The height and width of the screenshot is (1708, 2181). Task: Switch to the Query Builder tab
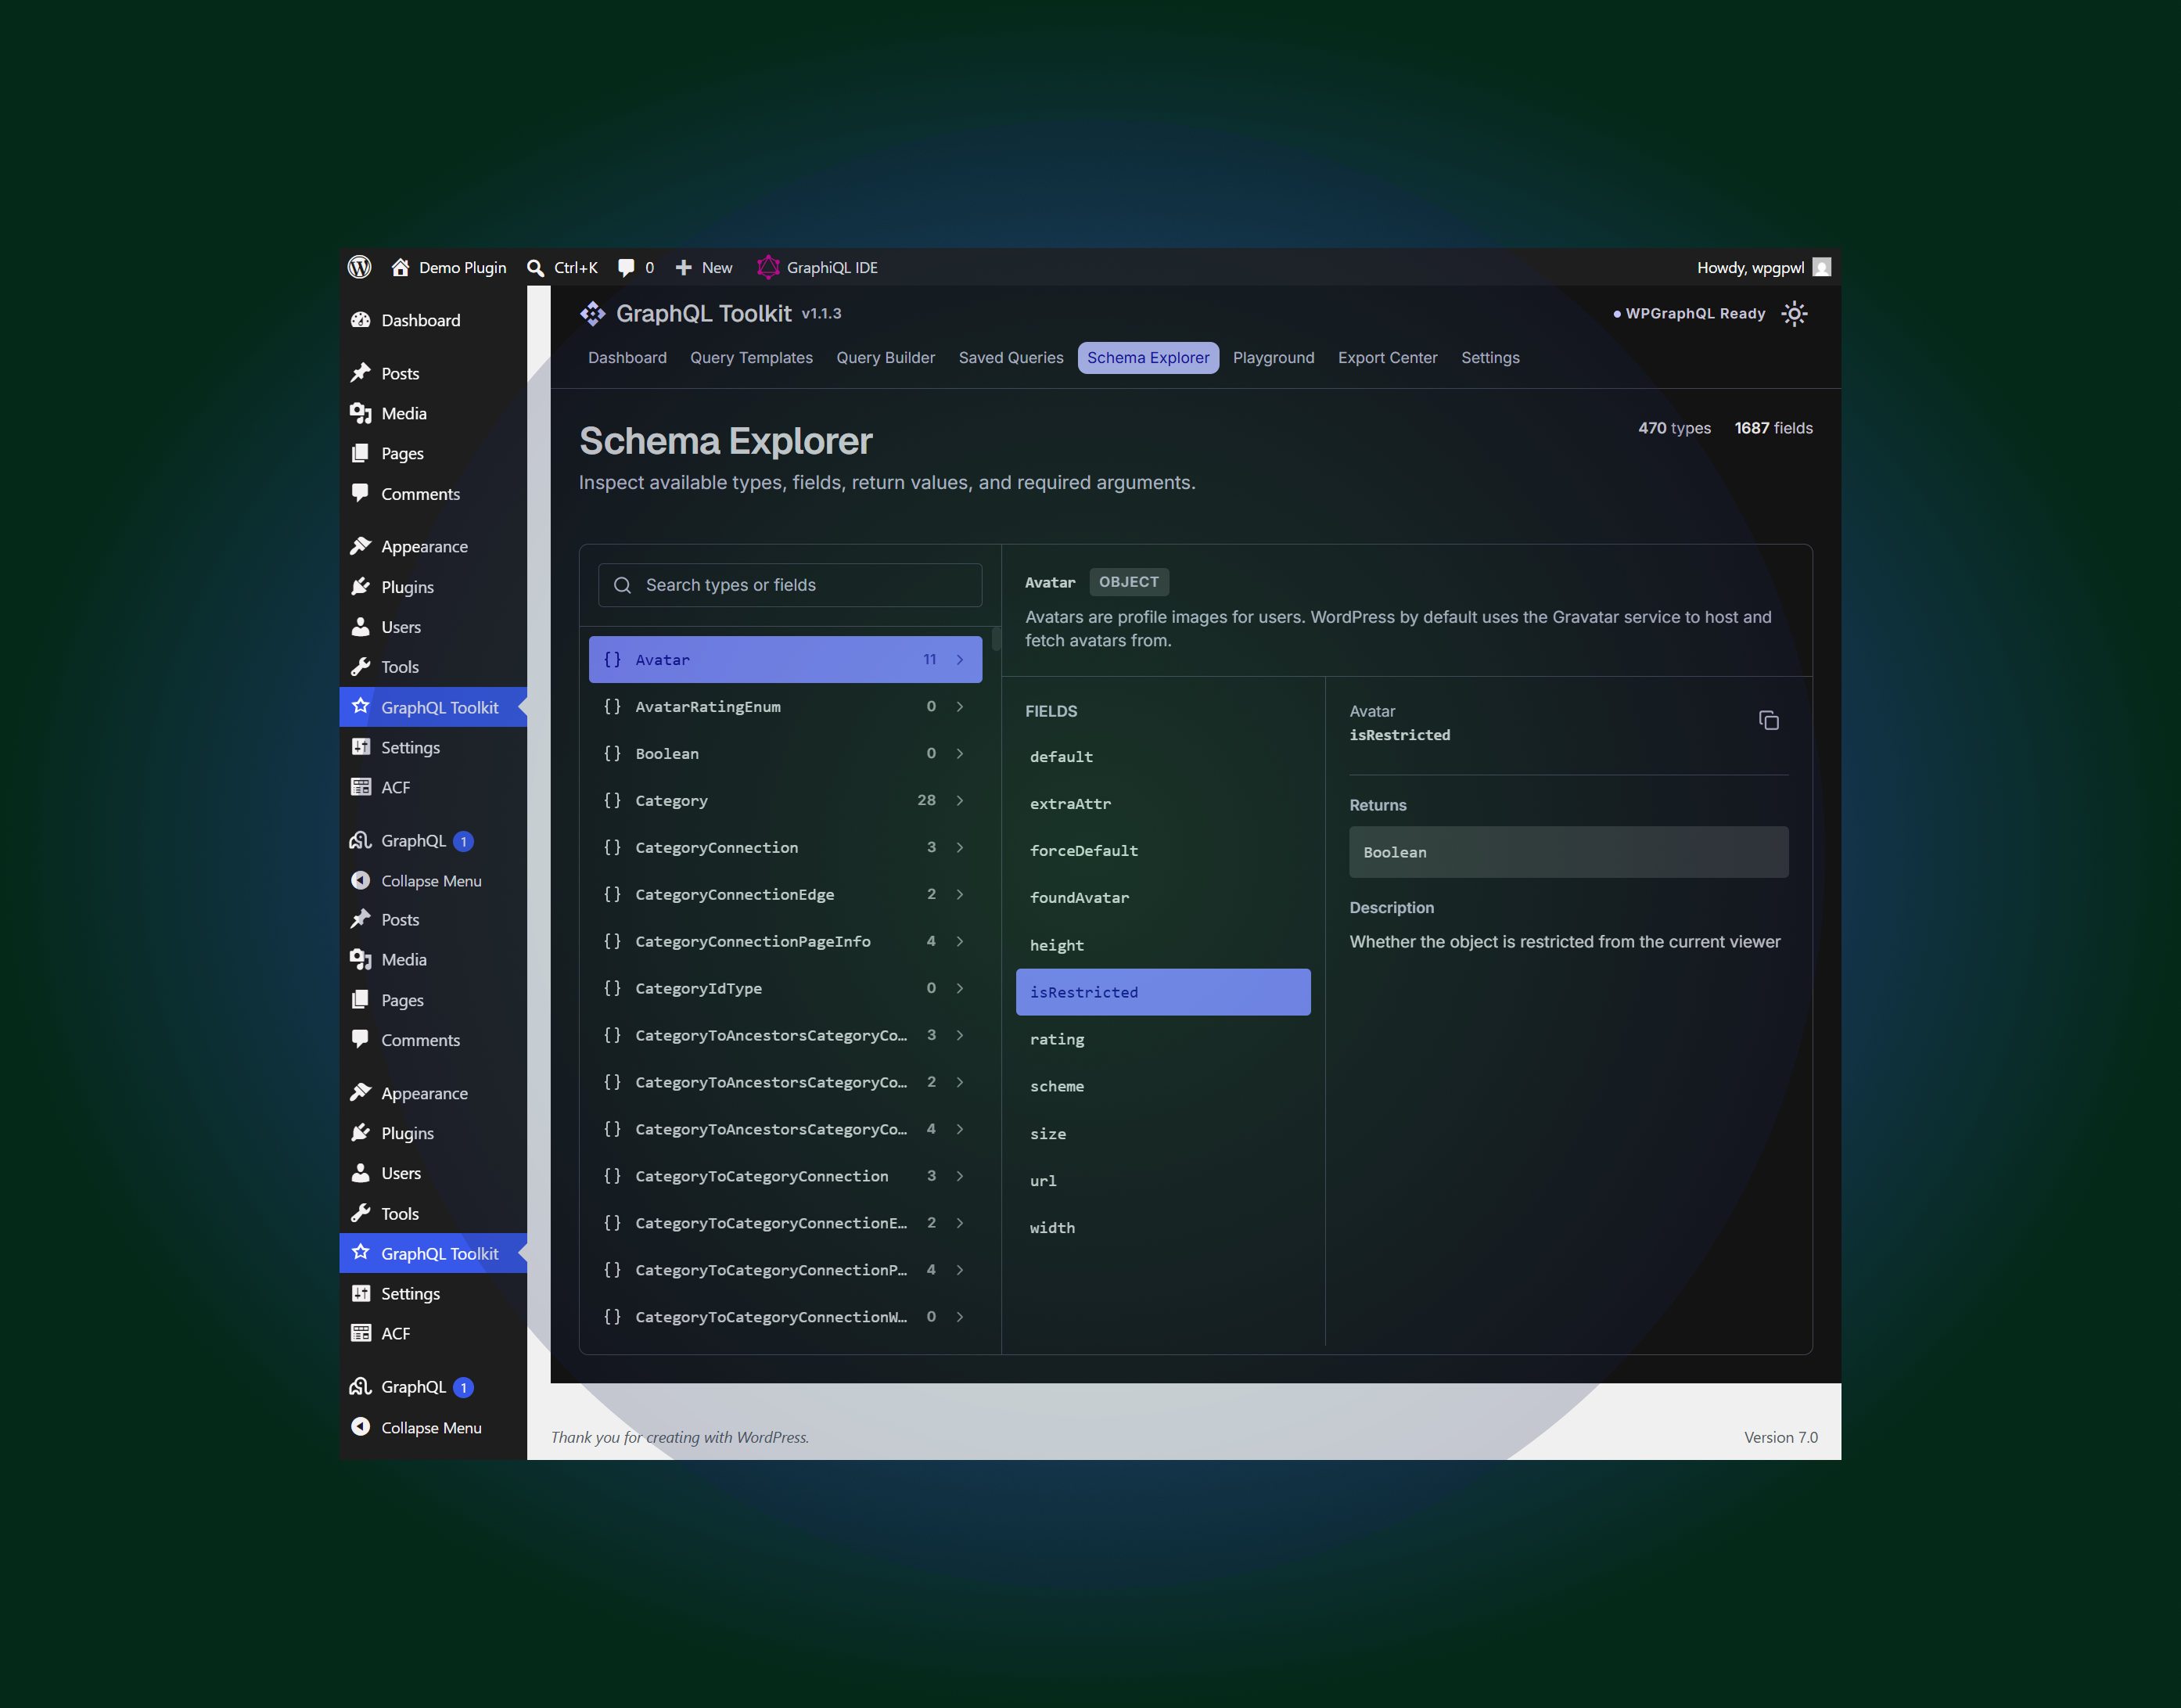(x=885, y=358)
